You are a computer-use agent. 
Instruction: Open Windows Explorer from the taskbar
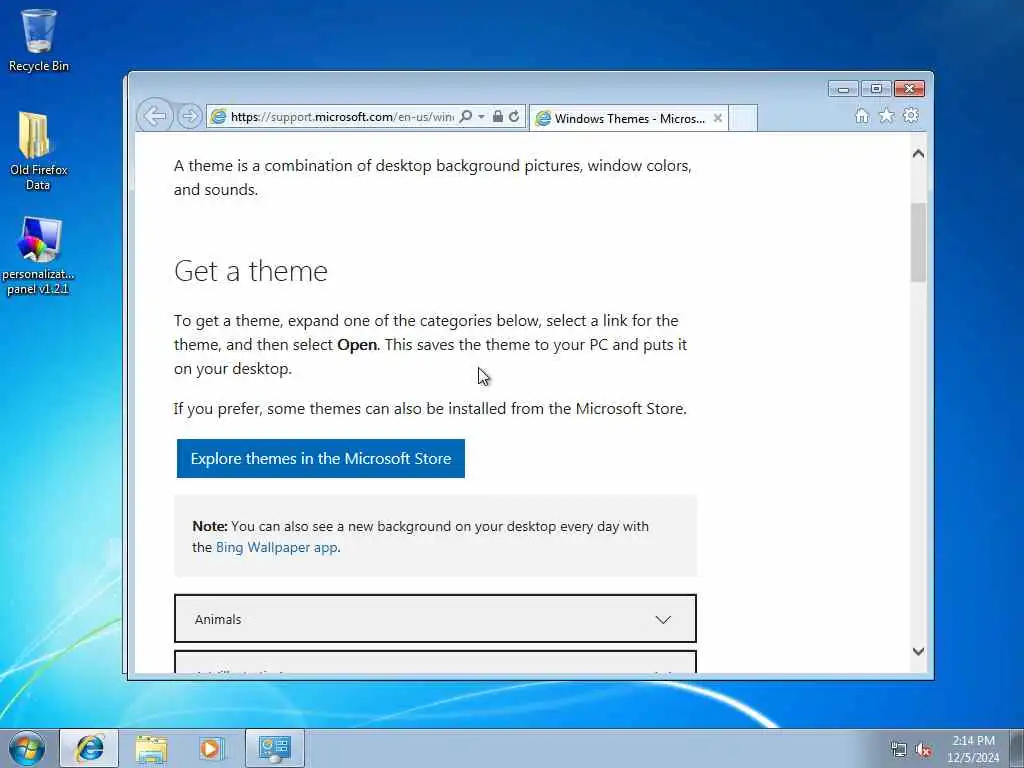(x=151, y=748)
